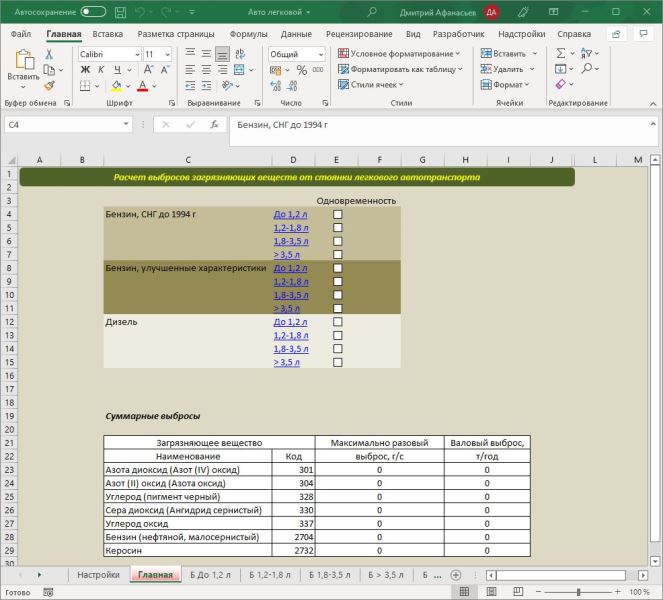This screenshot has height=600, width=663.
Task: Click Sort and Filter icon
Action: pos(586,53)
